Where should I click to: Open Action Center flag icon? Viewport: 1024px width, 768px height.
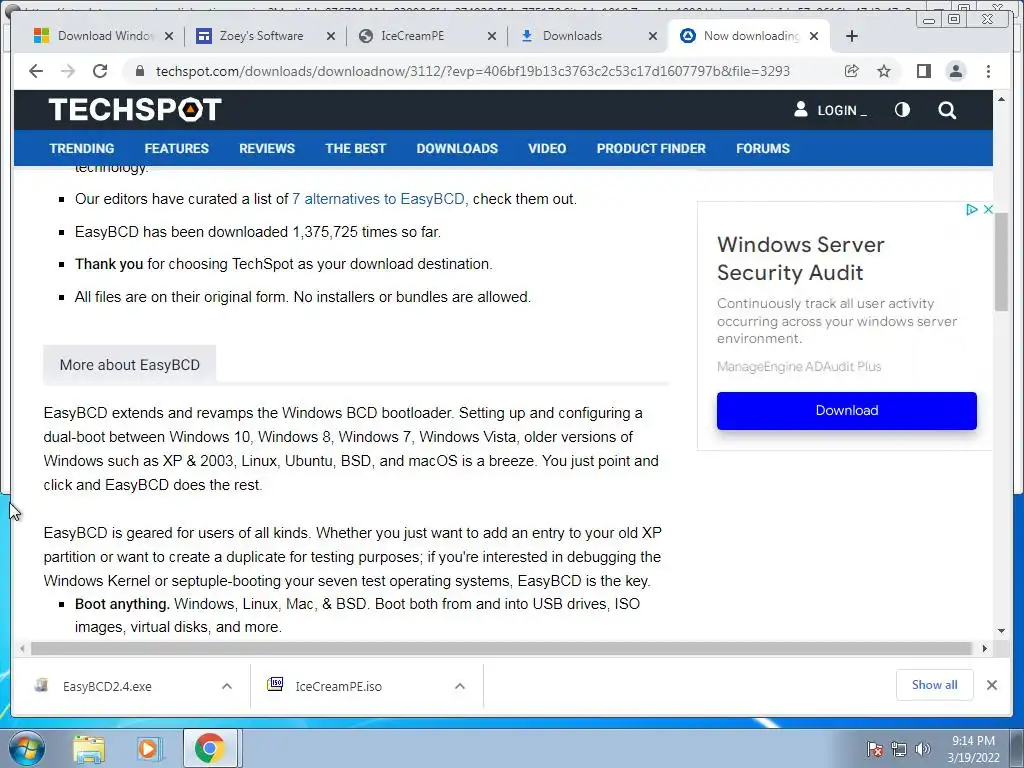874,749
